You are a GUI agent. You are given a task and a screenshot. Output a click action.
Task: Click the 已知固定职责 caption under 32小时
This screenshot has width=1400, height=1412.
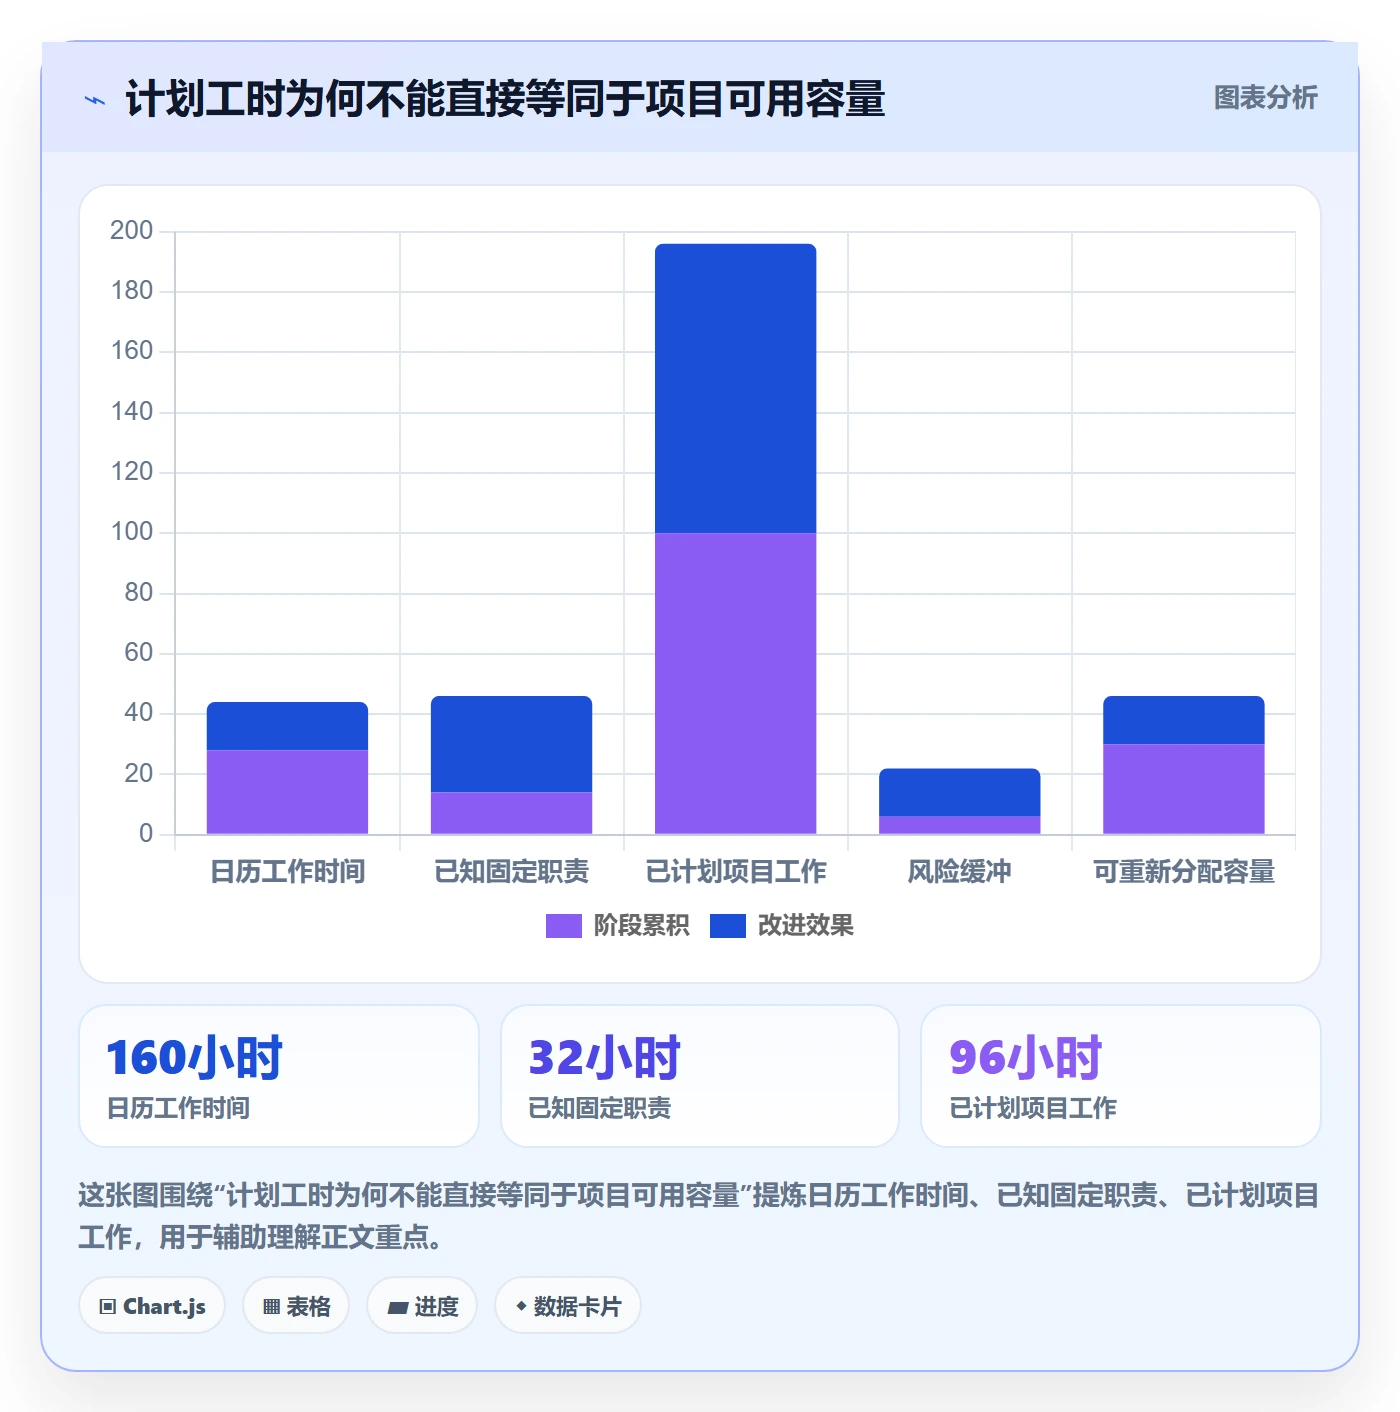(x=600, y=1108)
